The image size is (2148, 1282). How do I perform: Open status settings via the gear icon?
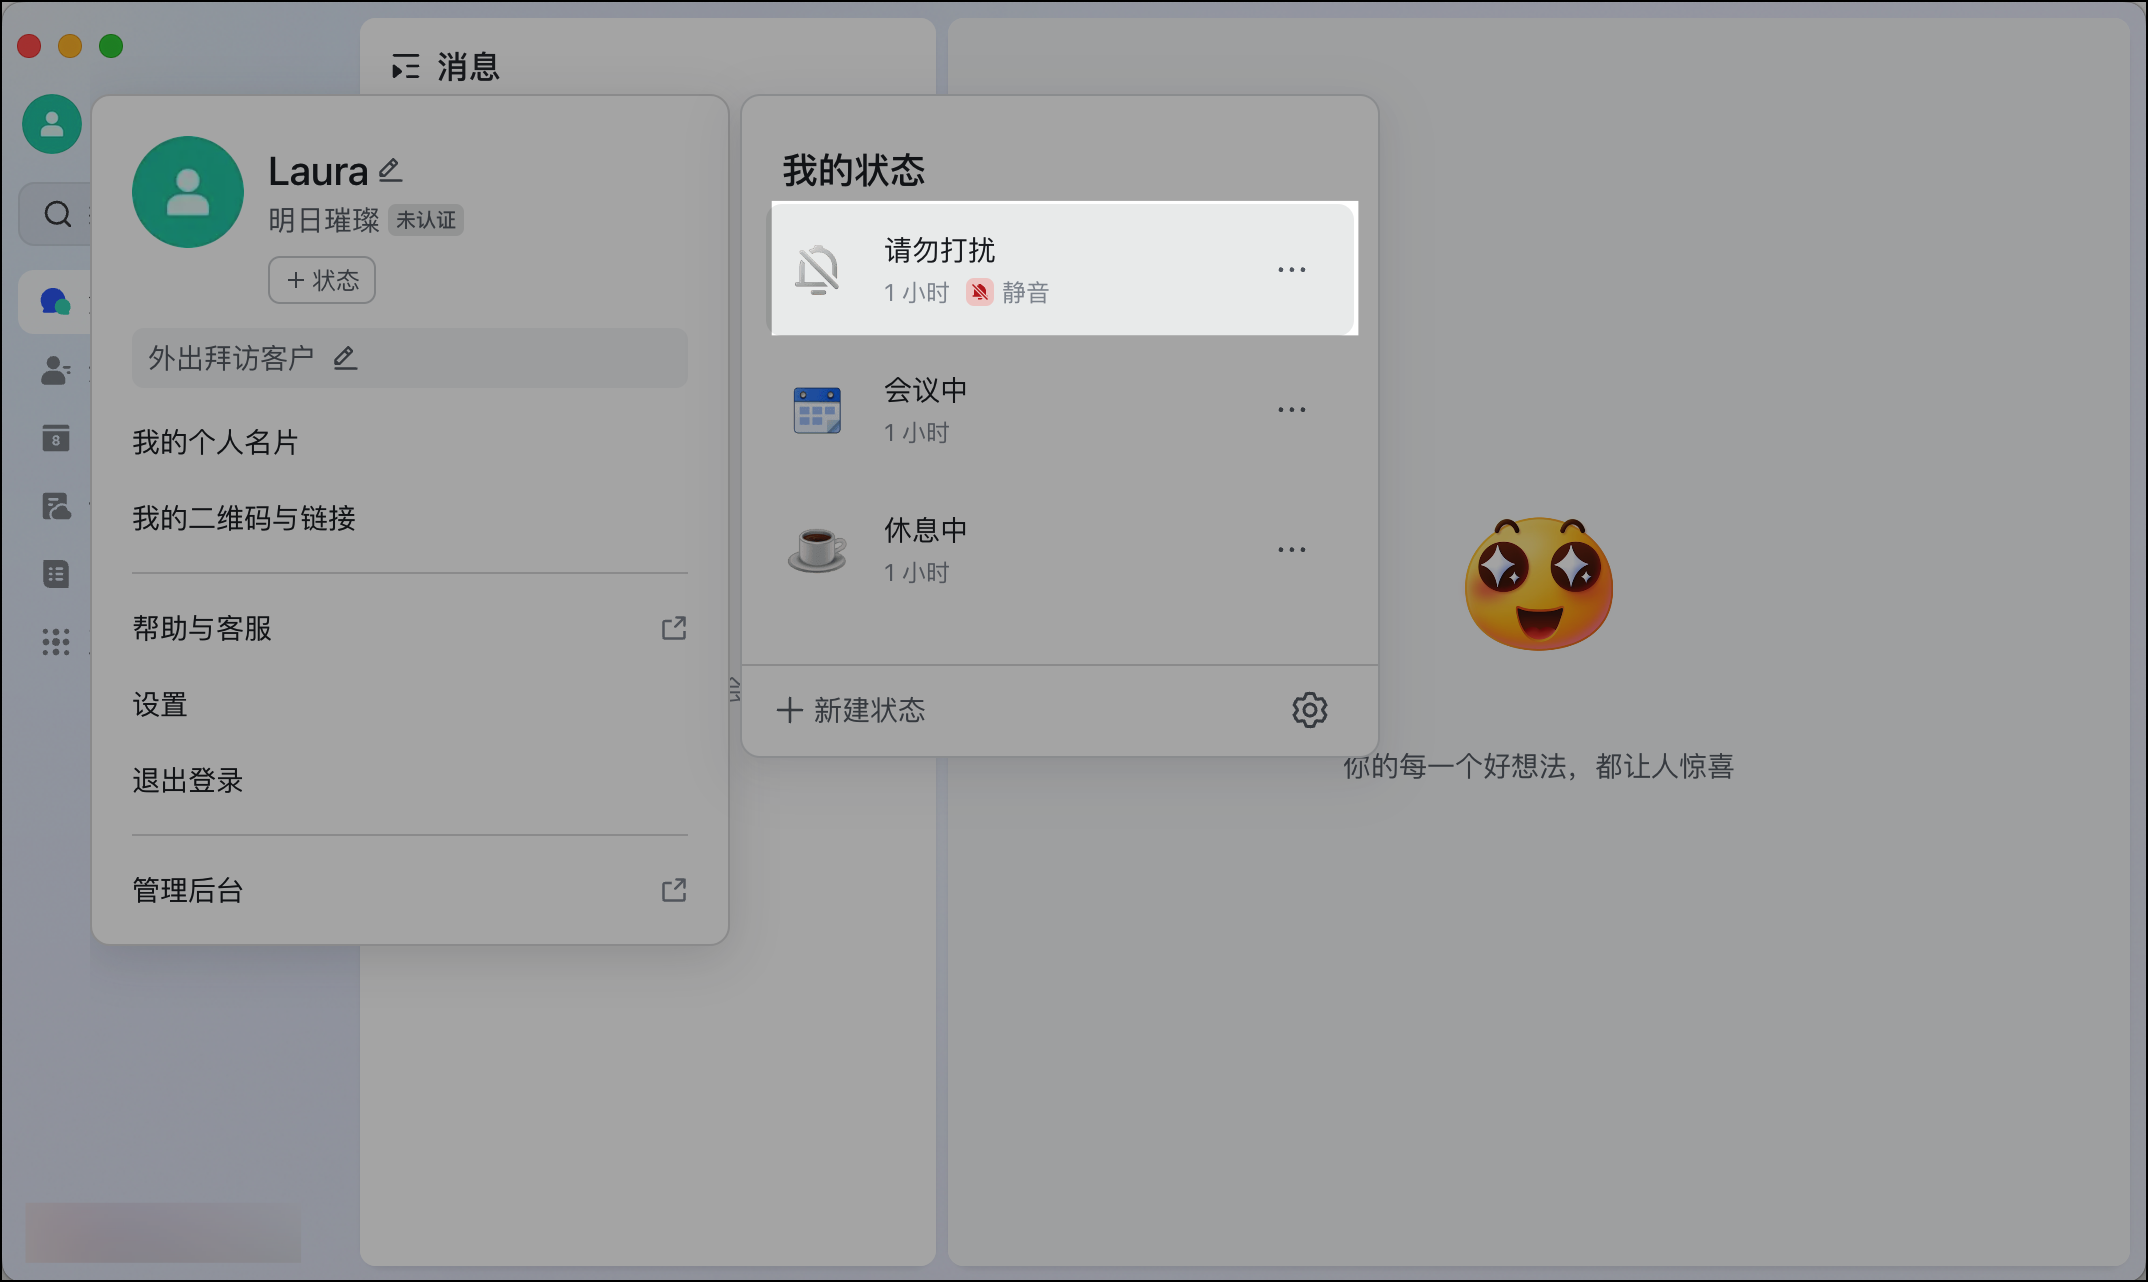[x=1310, y=709]
